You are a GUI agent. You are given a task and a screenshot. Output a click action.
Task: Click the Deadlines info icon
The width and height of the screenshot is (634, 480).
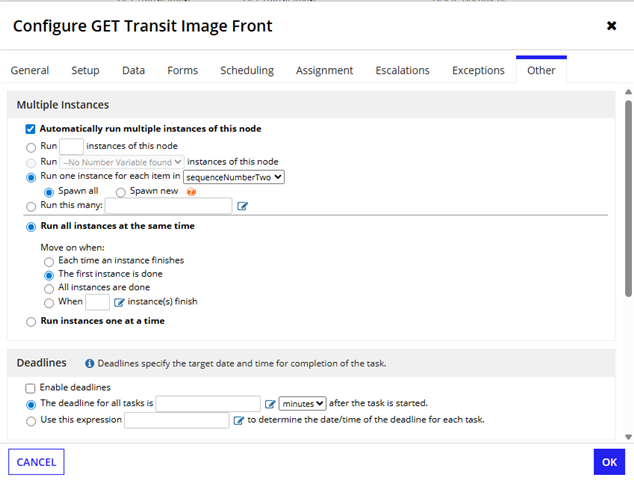pos(89,364)
